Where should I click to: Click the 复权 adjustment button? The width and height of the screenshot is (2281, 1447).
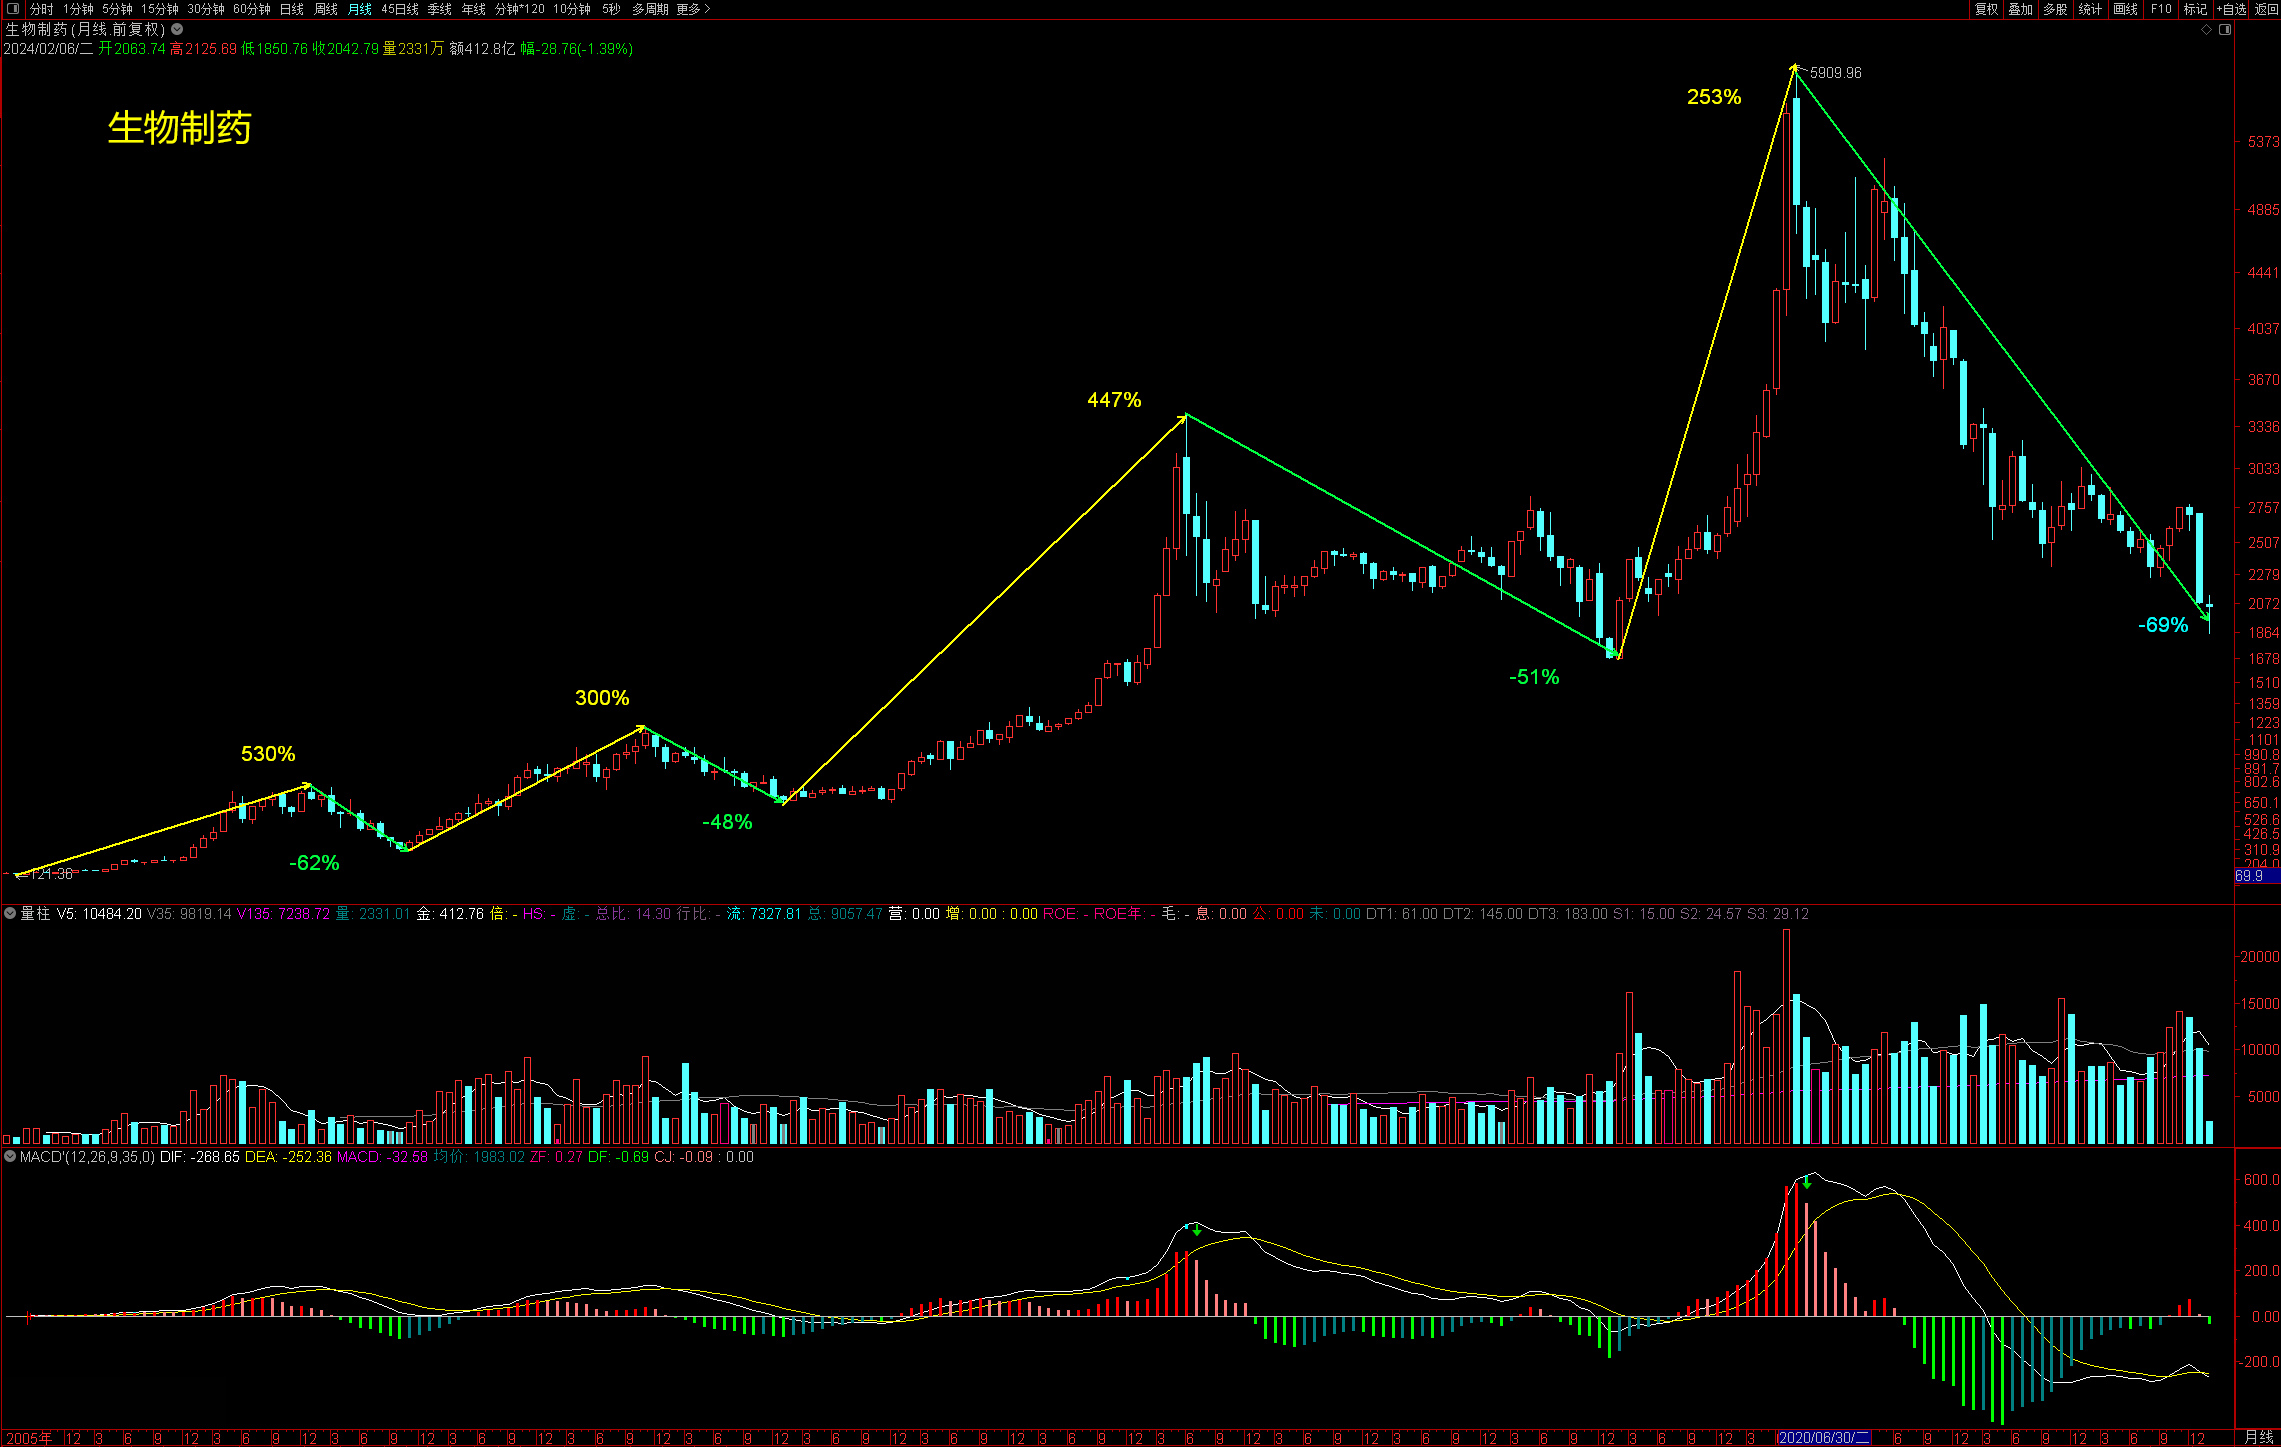point(1986,9)
